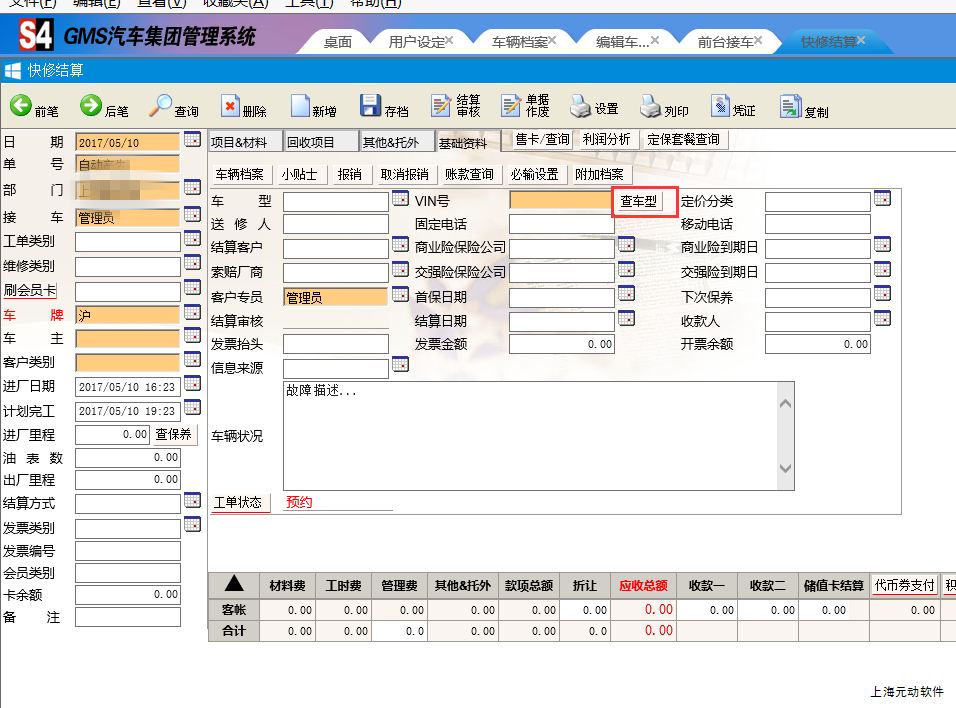This screenshot has width=956, height=708.
Task: Click the 删除 delete icon in toolbar
Action: (x=231, y=106)
